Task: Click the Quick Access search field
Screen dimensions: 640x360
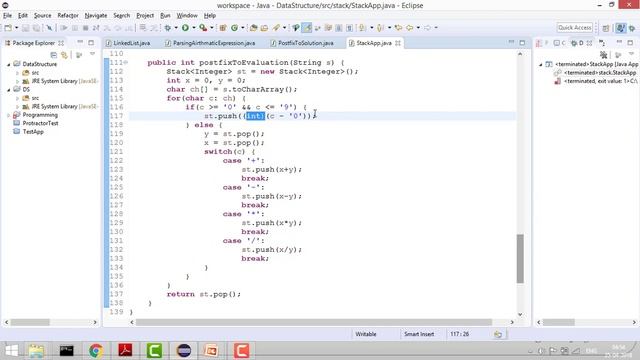Action: pos(575,27)
